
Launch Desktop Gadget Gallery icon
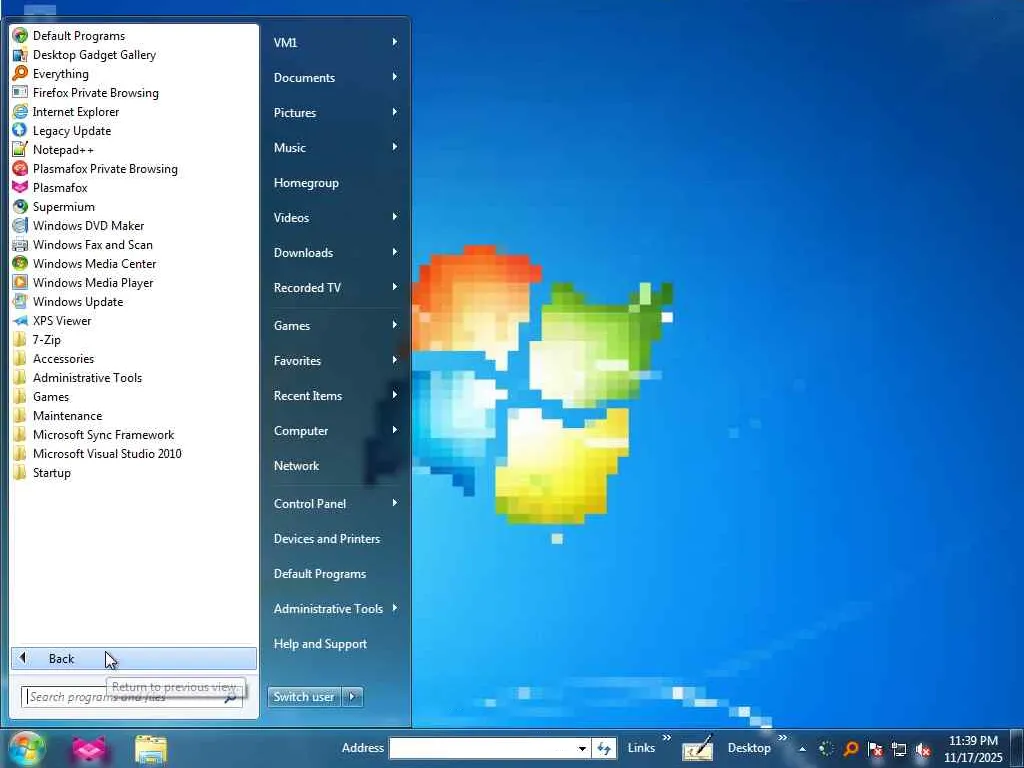click(20, 54)
